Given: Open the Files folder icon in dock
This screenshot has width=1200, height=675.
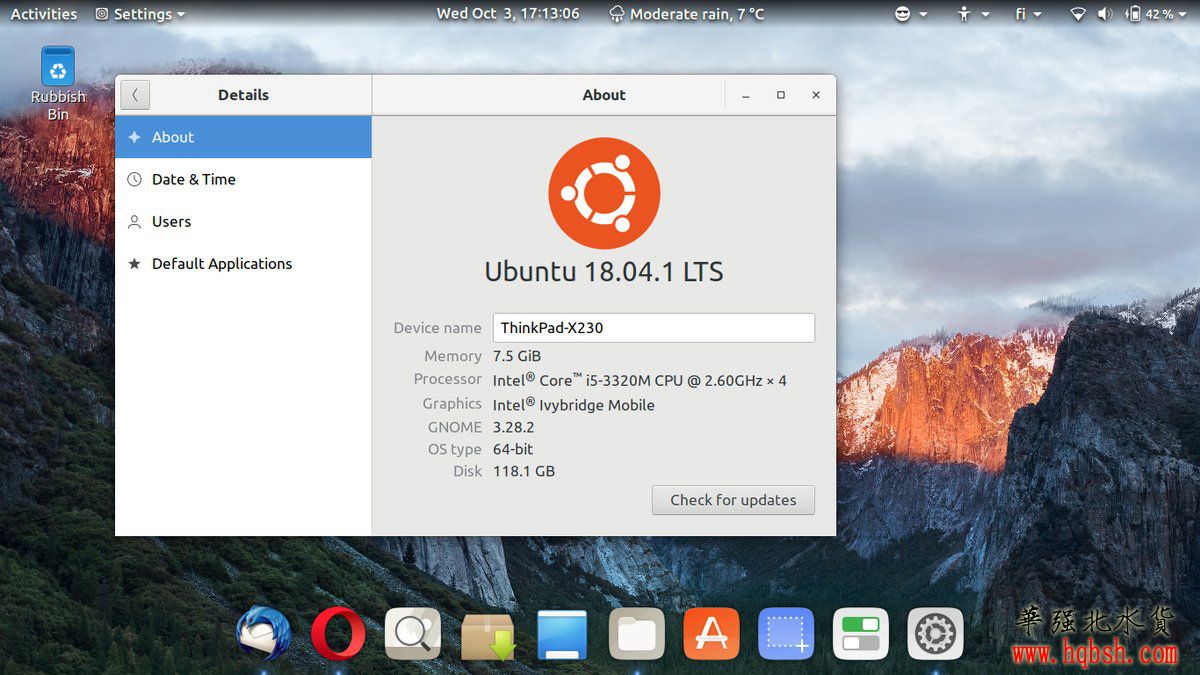Looking at the screenshot, I should (x=637, y=633).
